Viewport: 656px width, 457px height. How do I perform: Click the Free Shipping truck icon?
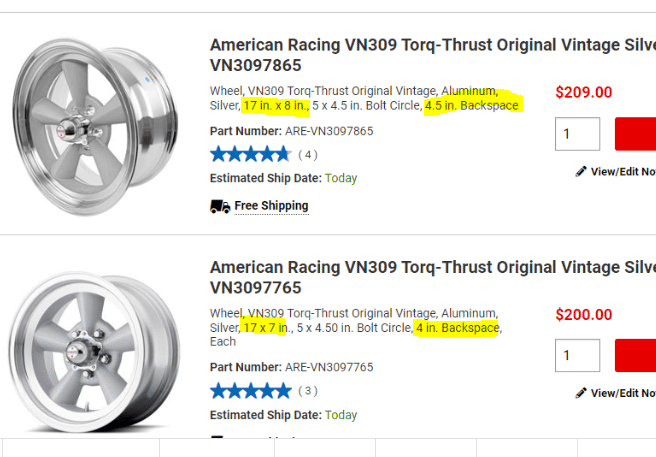(220, 206)
